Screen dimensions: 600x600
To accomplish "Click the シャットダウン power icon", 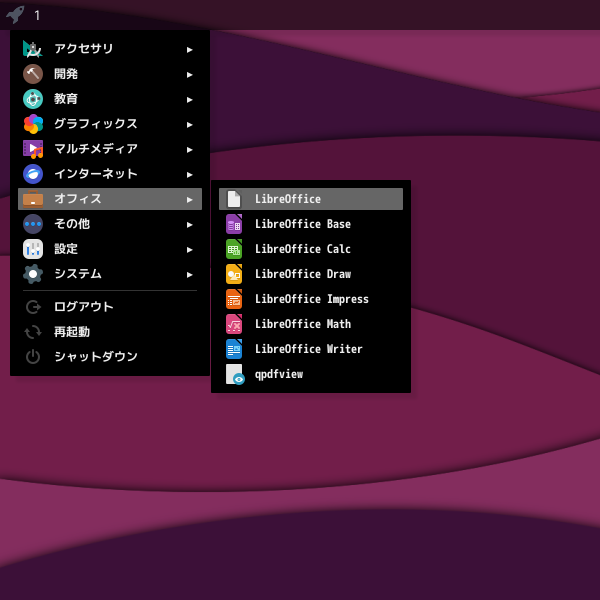I will pyautogui.click(x=33, y=357).
